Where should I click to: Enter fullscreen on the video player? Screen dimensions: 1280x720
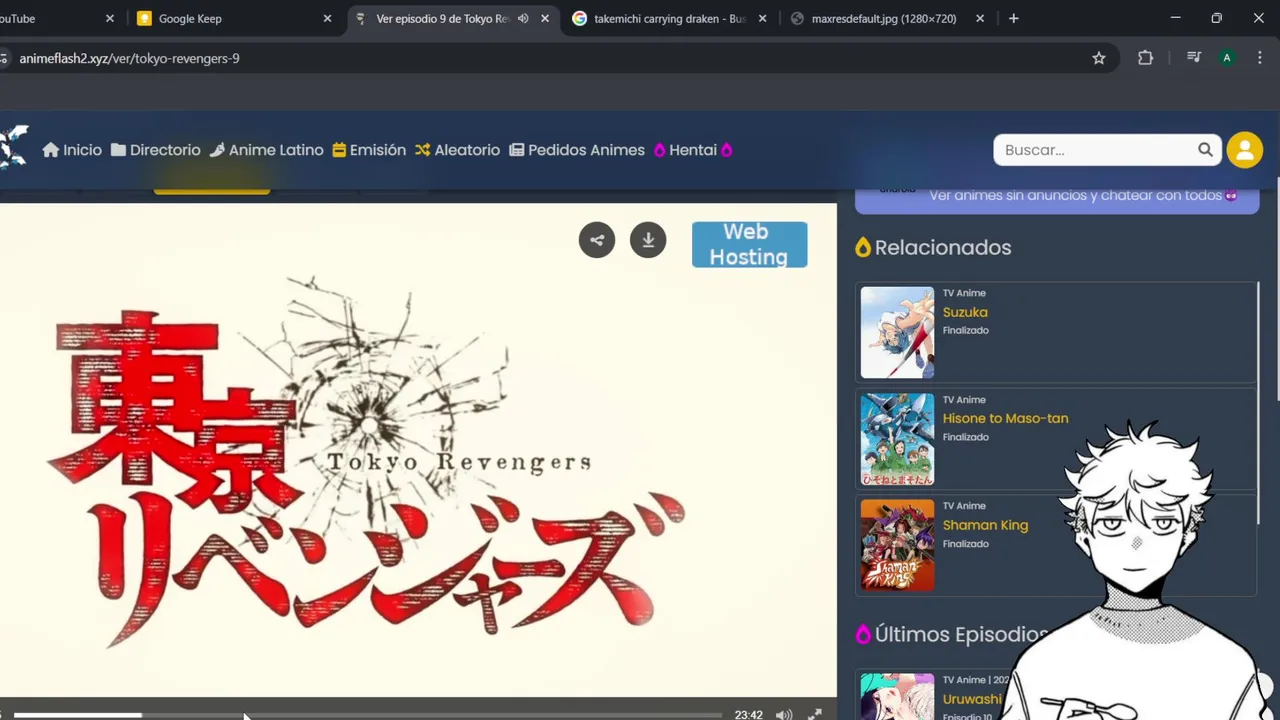(815, 714)
